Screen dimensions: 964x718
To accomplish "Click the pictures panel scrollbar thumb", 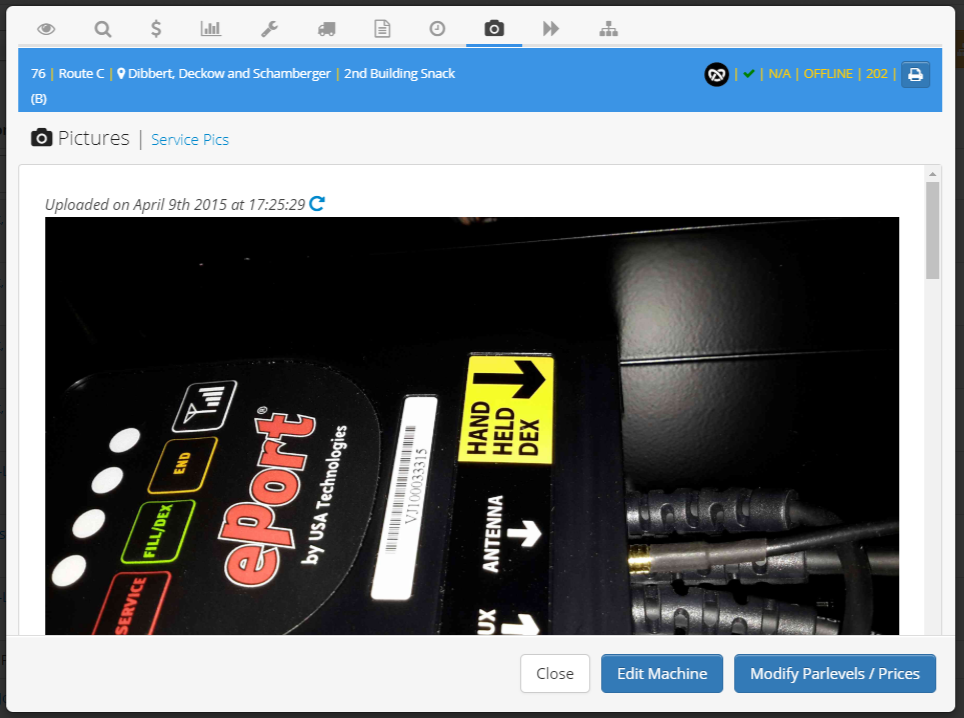I will point(933,231).
